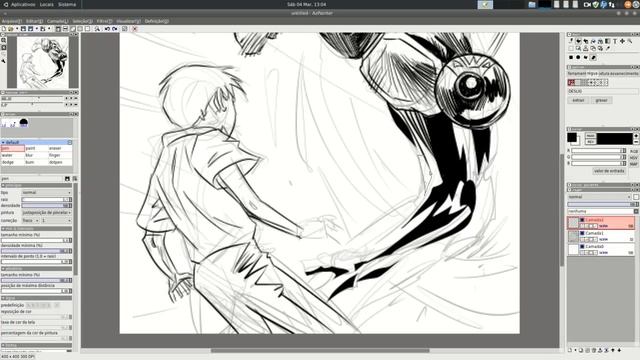Open dropdown arrow beside open icon
The width and height of the screenshot is (640, 360).
pyautogui.click(x=17, y=29)
